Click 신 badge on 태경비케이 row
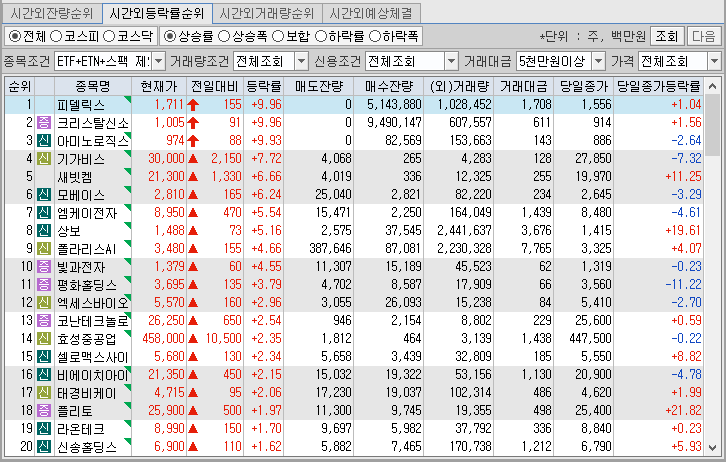This screenshot has width=726, height=462. click(x=44, y=393)
